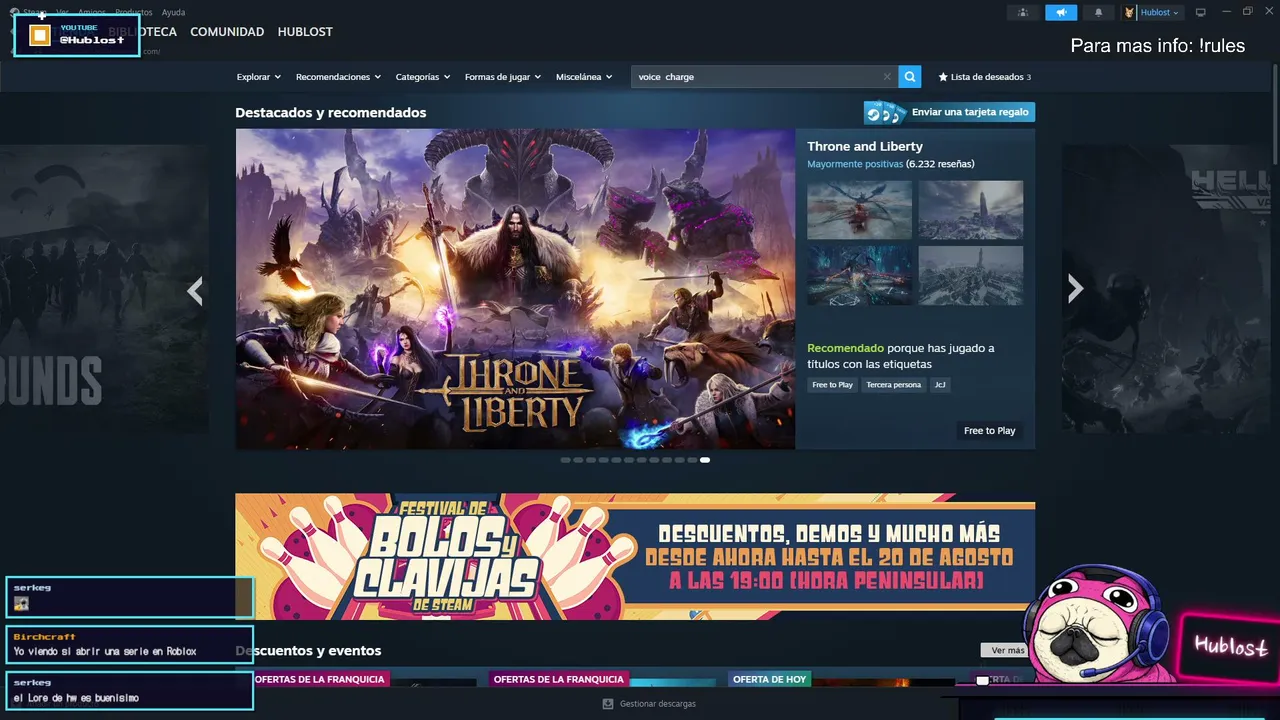Open the Festival de Bolos y Clavijas banner

(x=635, y=556)
